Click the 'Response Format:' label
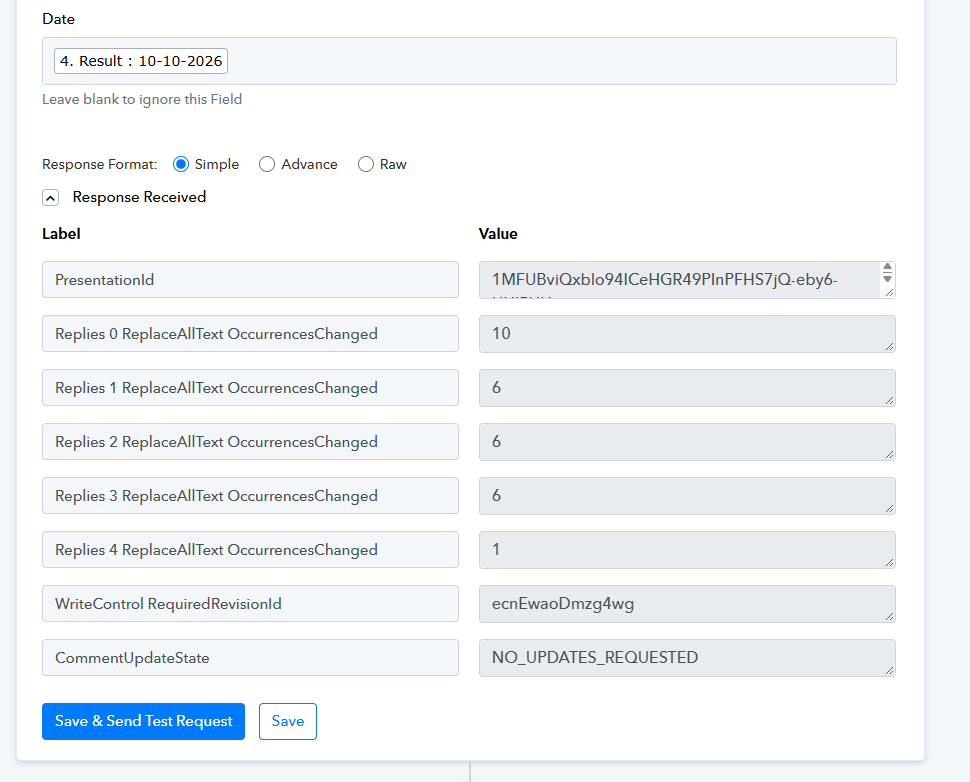The height and width of the screenshot is (782, 970). (100, 164)
